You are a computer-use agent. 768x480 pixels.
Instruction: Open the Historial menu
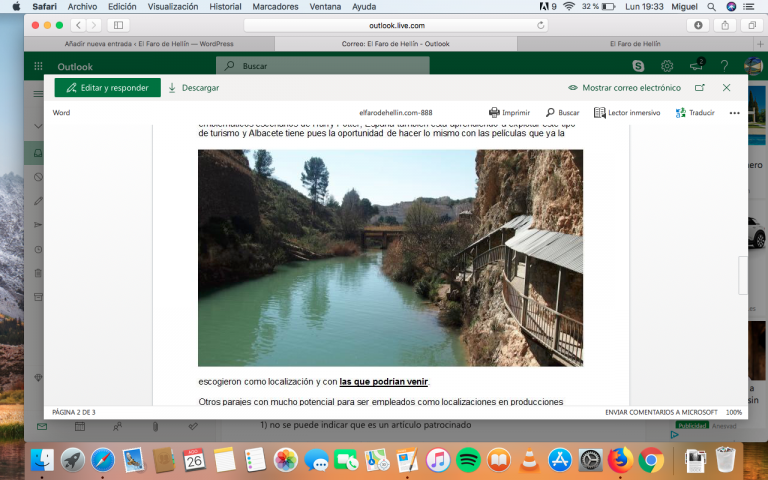[x=225, y=6]
